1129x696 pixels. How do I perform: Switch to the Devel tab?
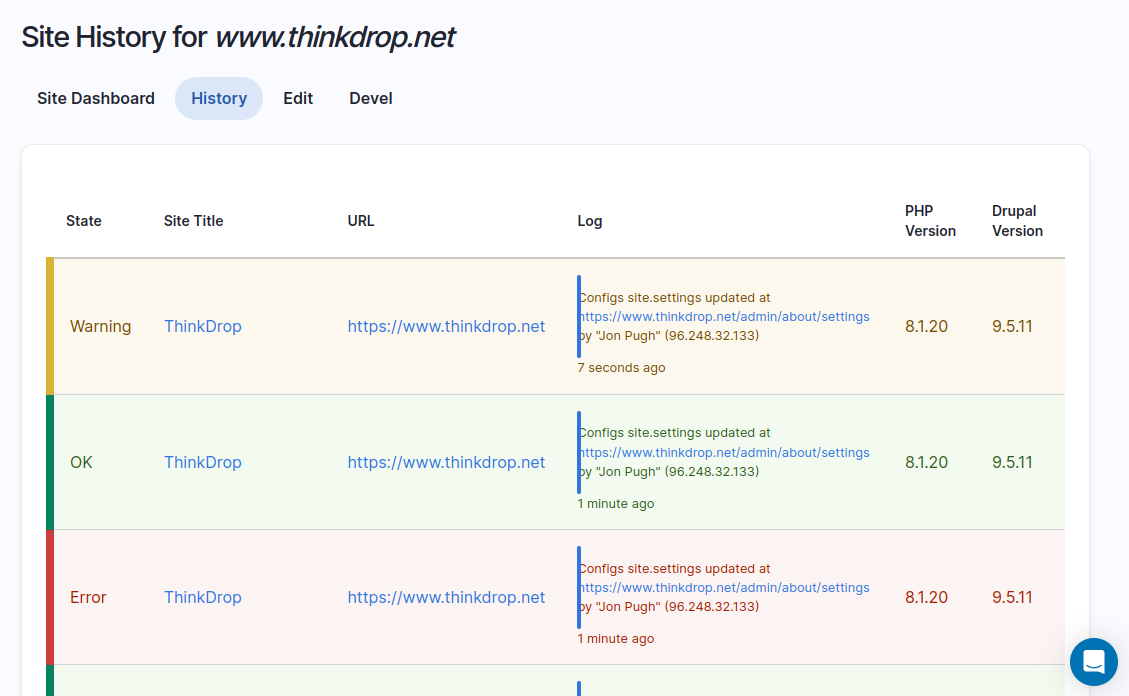(x=370, y=98)
